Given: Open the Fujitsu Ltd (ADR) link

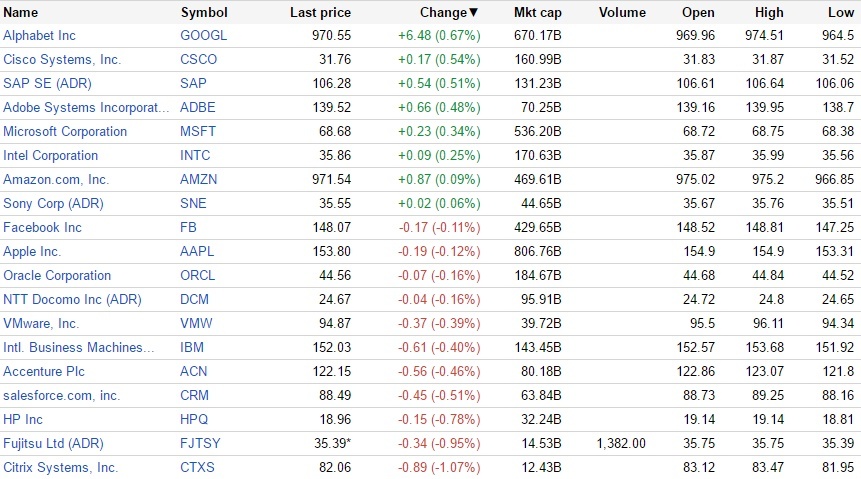Looking at the screenshot, I should (x=53, y=444).
